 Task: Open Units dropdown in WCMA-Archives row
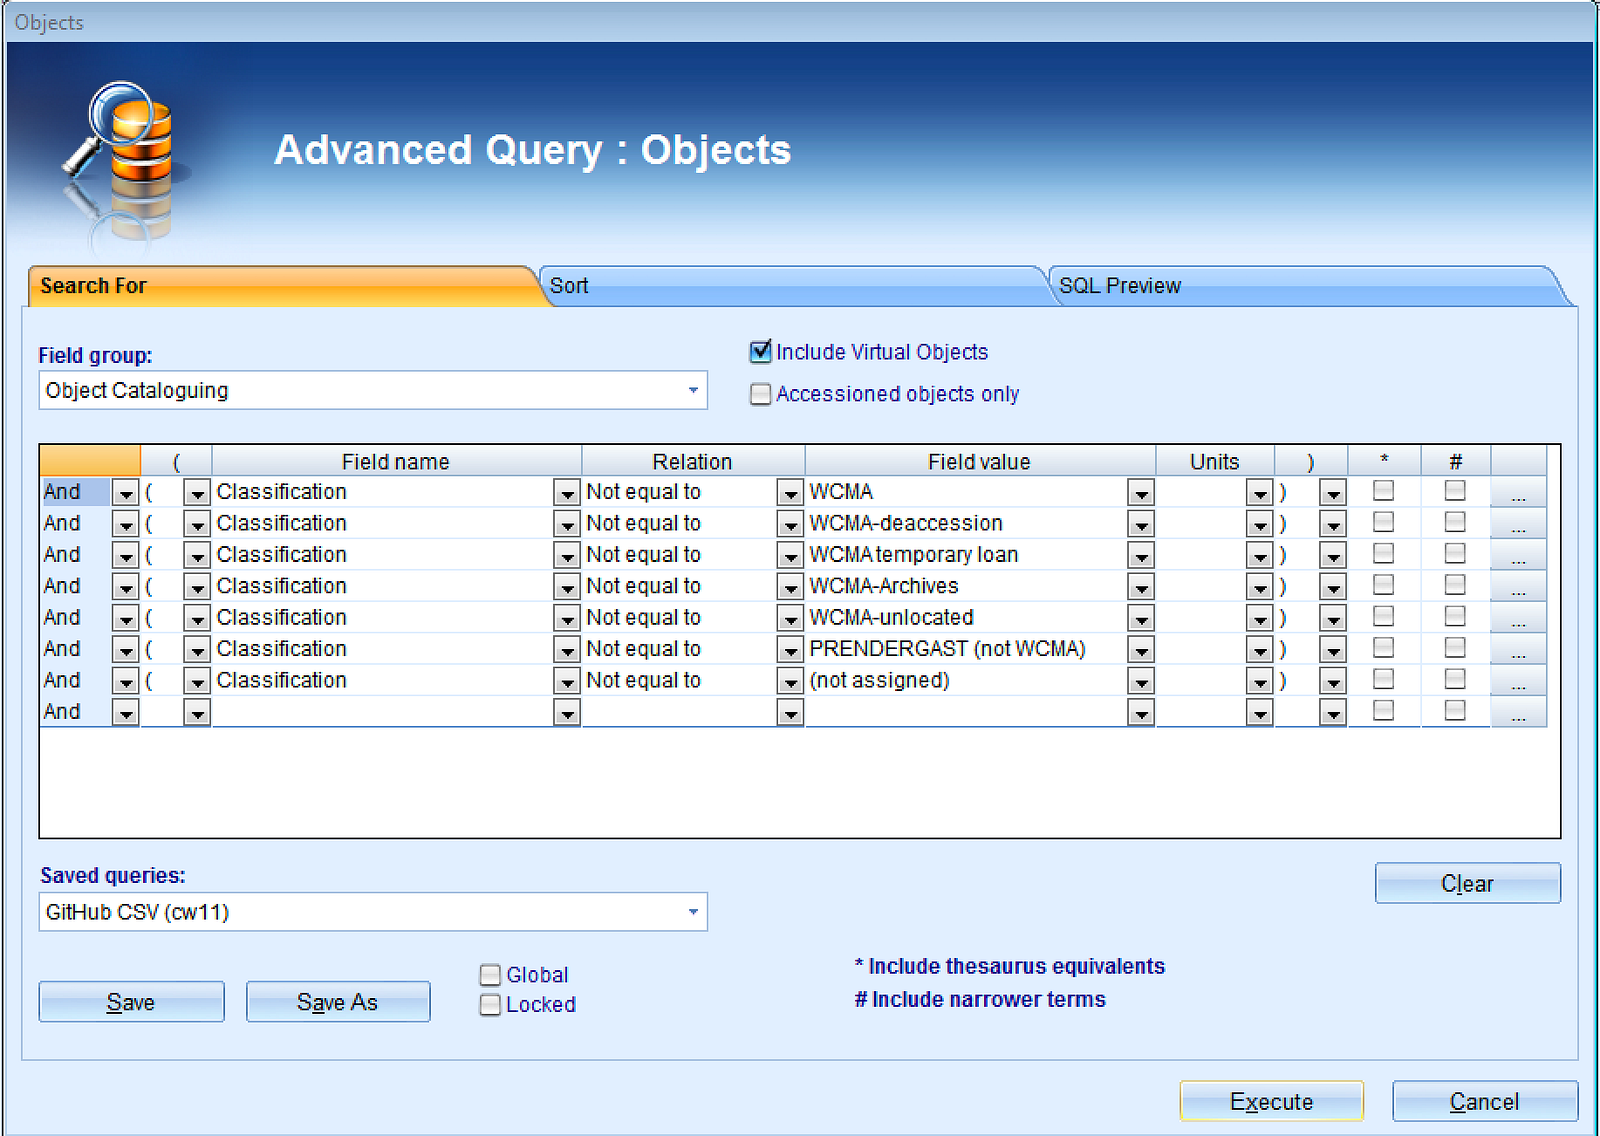point(1259,587)
